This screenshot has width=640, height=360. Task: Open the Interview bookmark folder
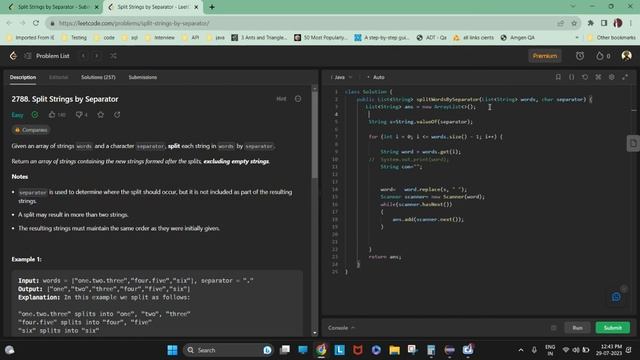[x=160, y=38]
